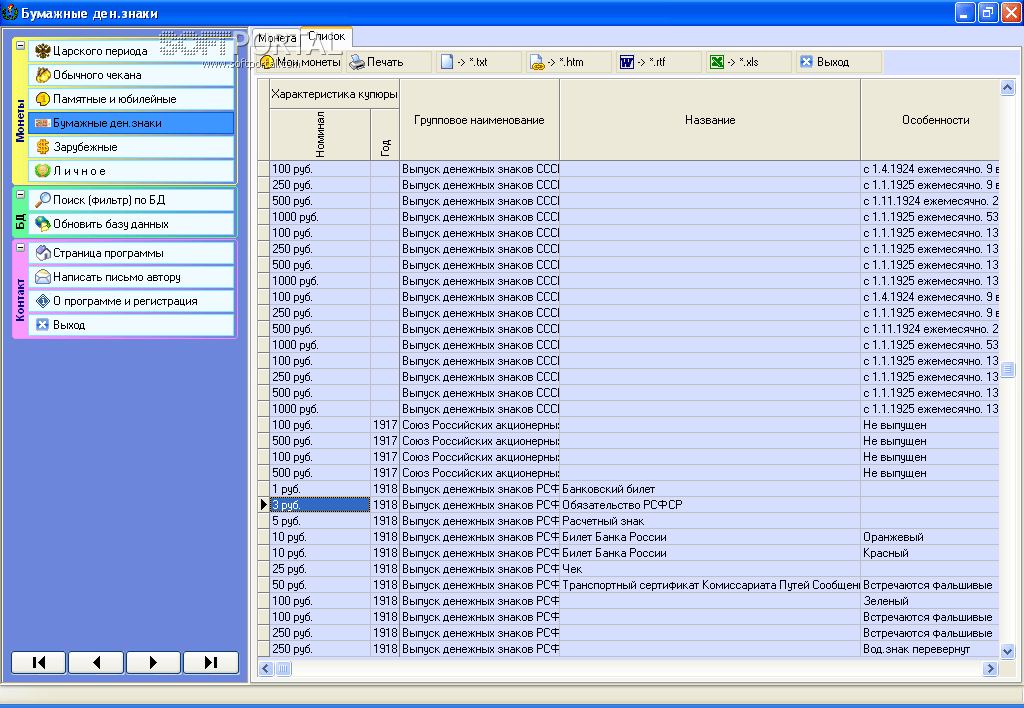
Task: Click the table scroll down arrow
Action: (1008, 651)
